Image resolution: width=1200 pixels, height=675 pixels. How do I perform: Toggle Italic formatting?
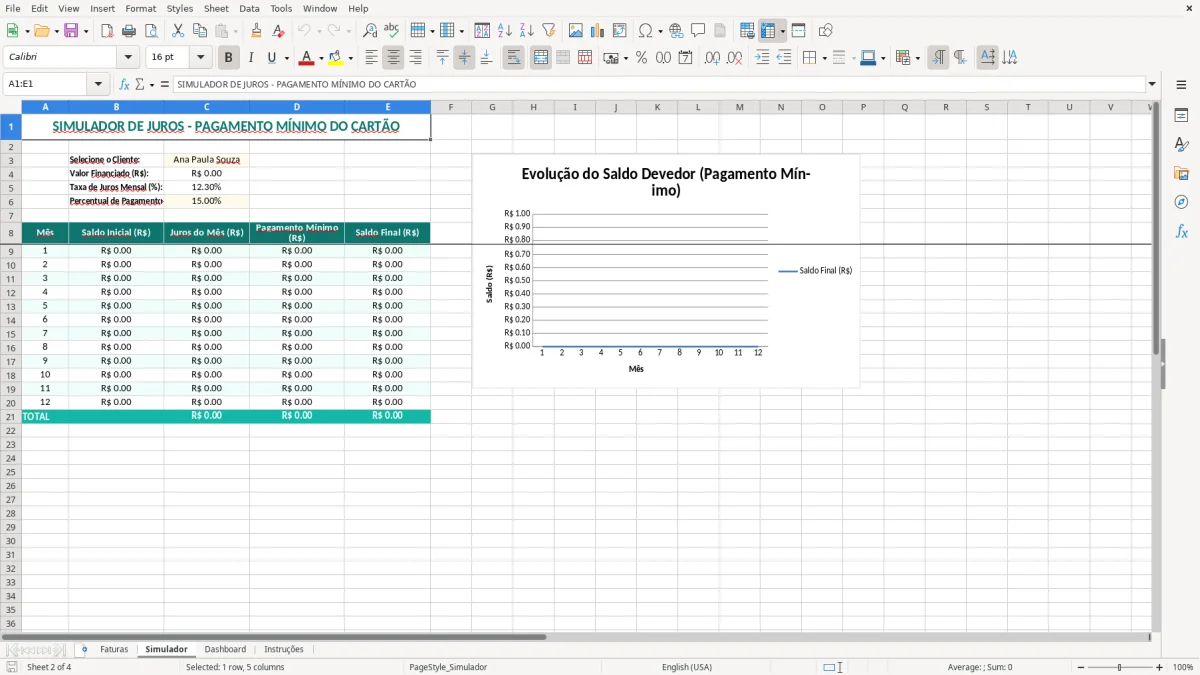(251, 58)
